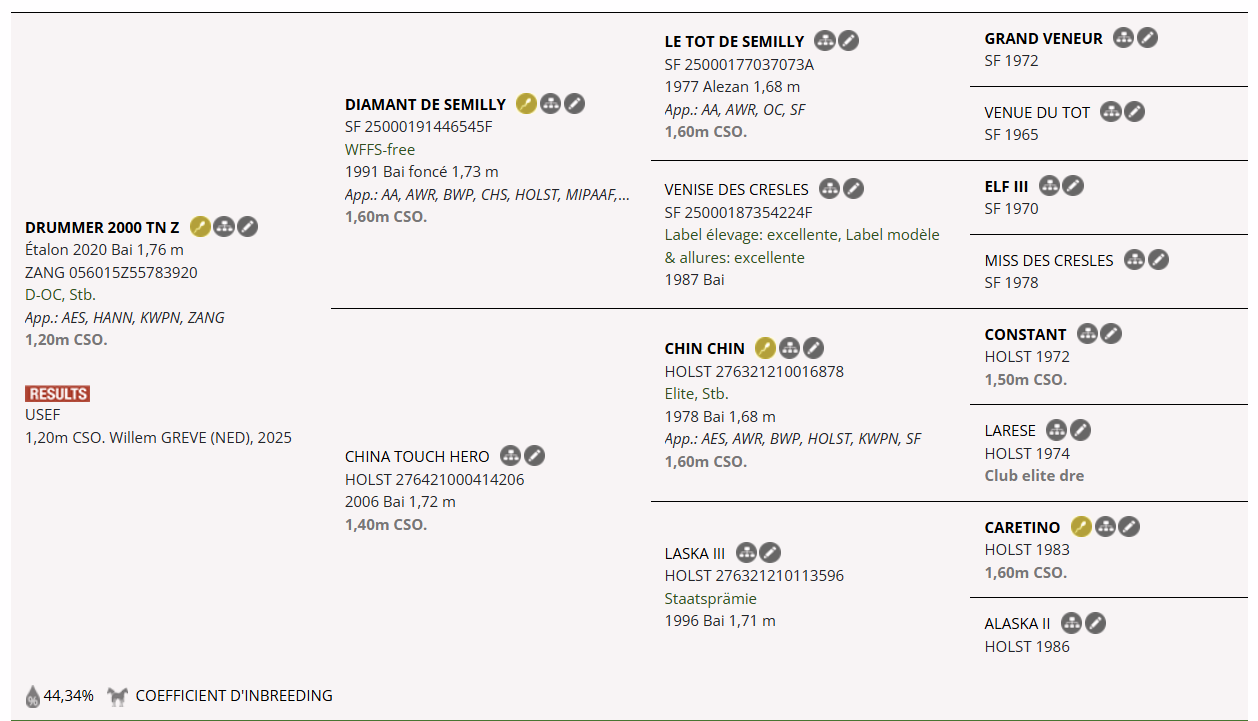This screenshot has width=1258, height=721.
Task: Click the 44,34% blood percentage indicator
Action: pos(60,696)
